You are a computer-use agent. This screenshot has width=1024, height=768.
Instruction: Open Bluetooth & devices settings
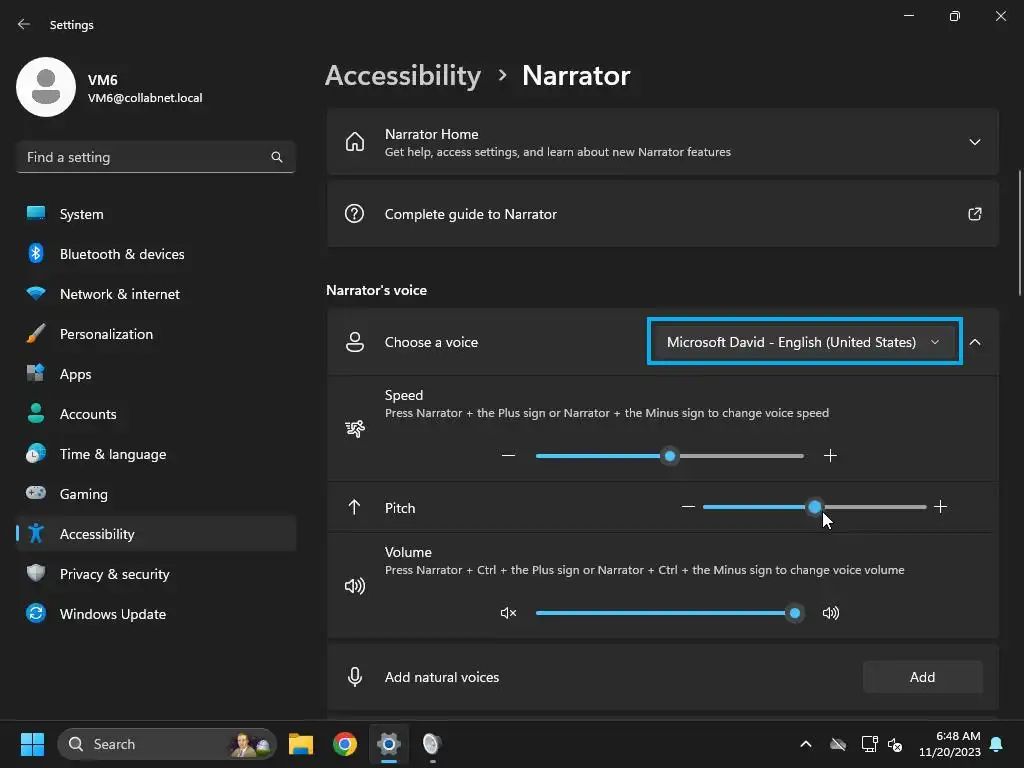point(155,254)
